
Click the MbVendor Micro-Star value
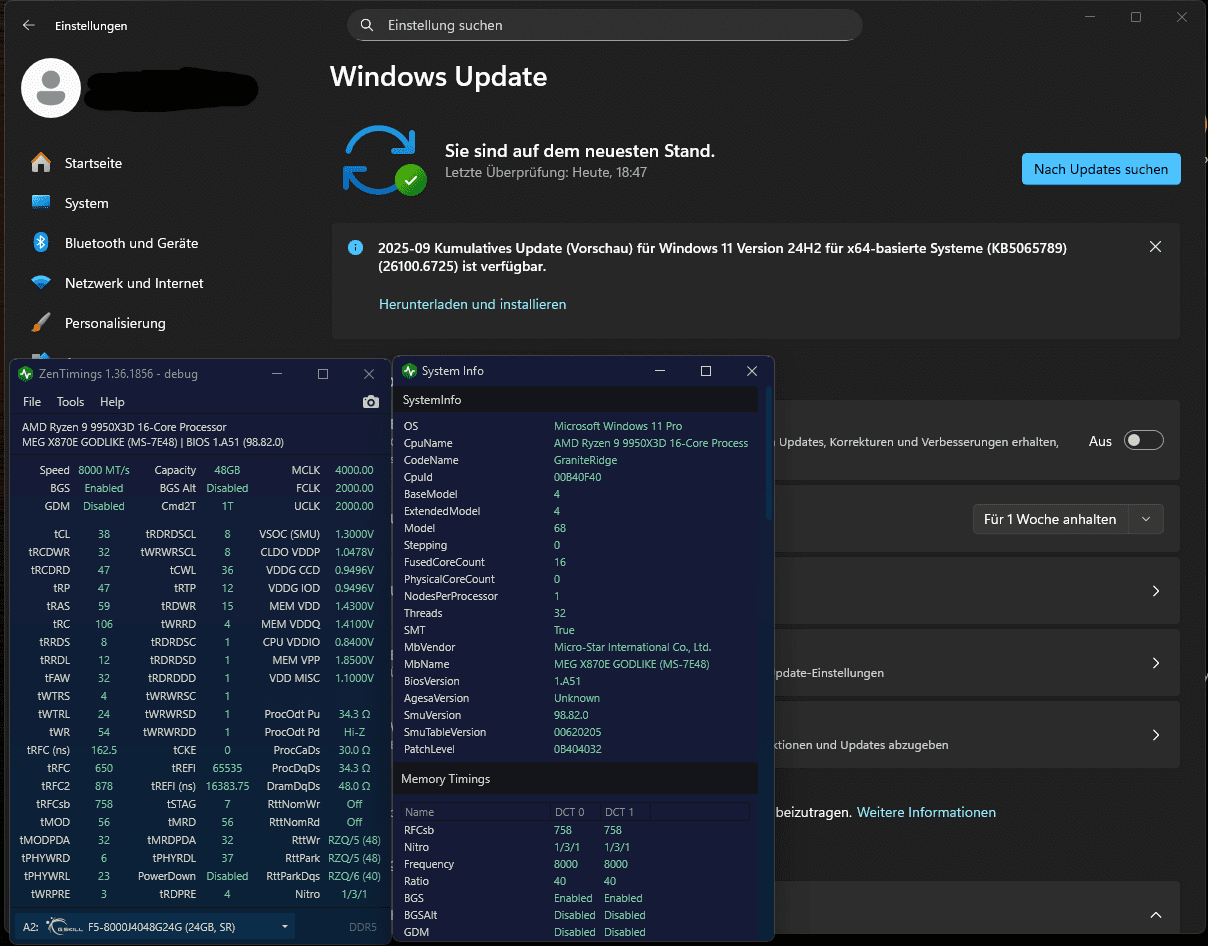pyautogui.click(x=633, y=647)
